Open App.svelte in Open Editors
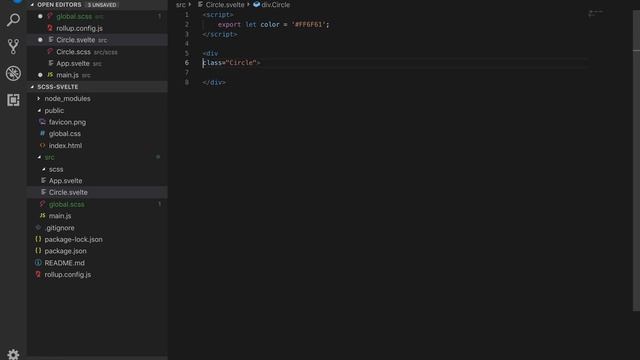 pyautogui.click(x=73, y=64)
